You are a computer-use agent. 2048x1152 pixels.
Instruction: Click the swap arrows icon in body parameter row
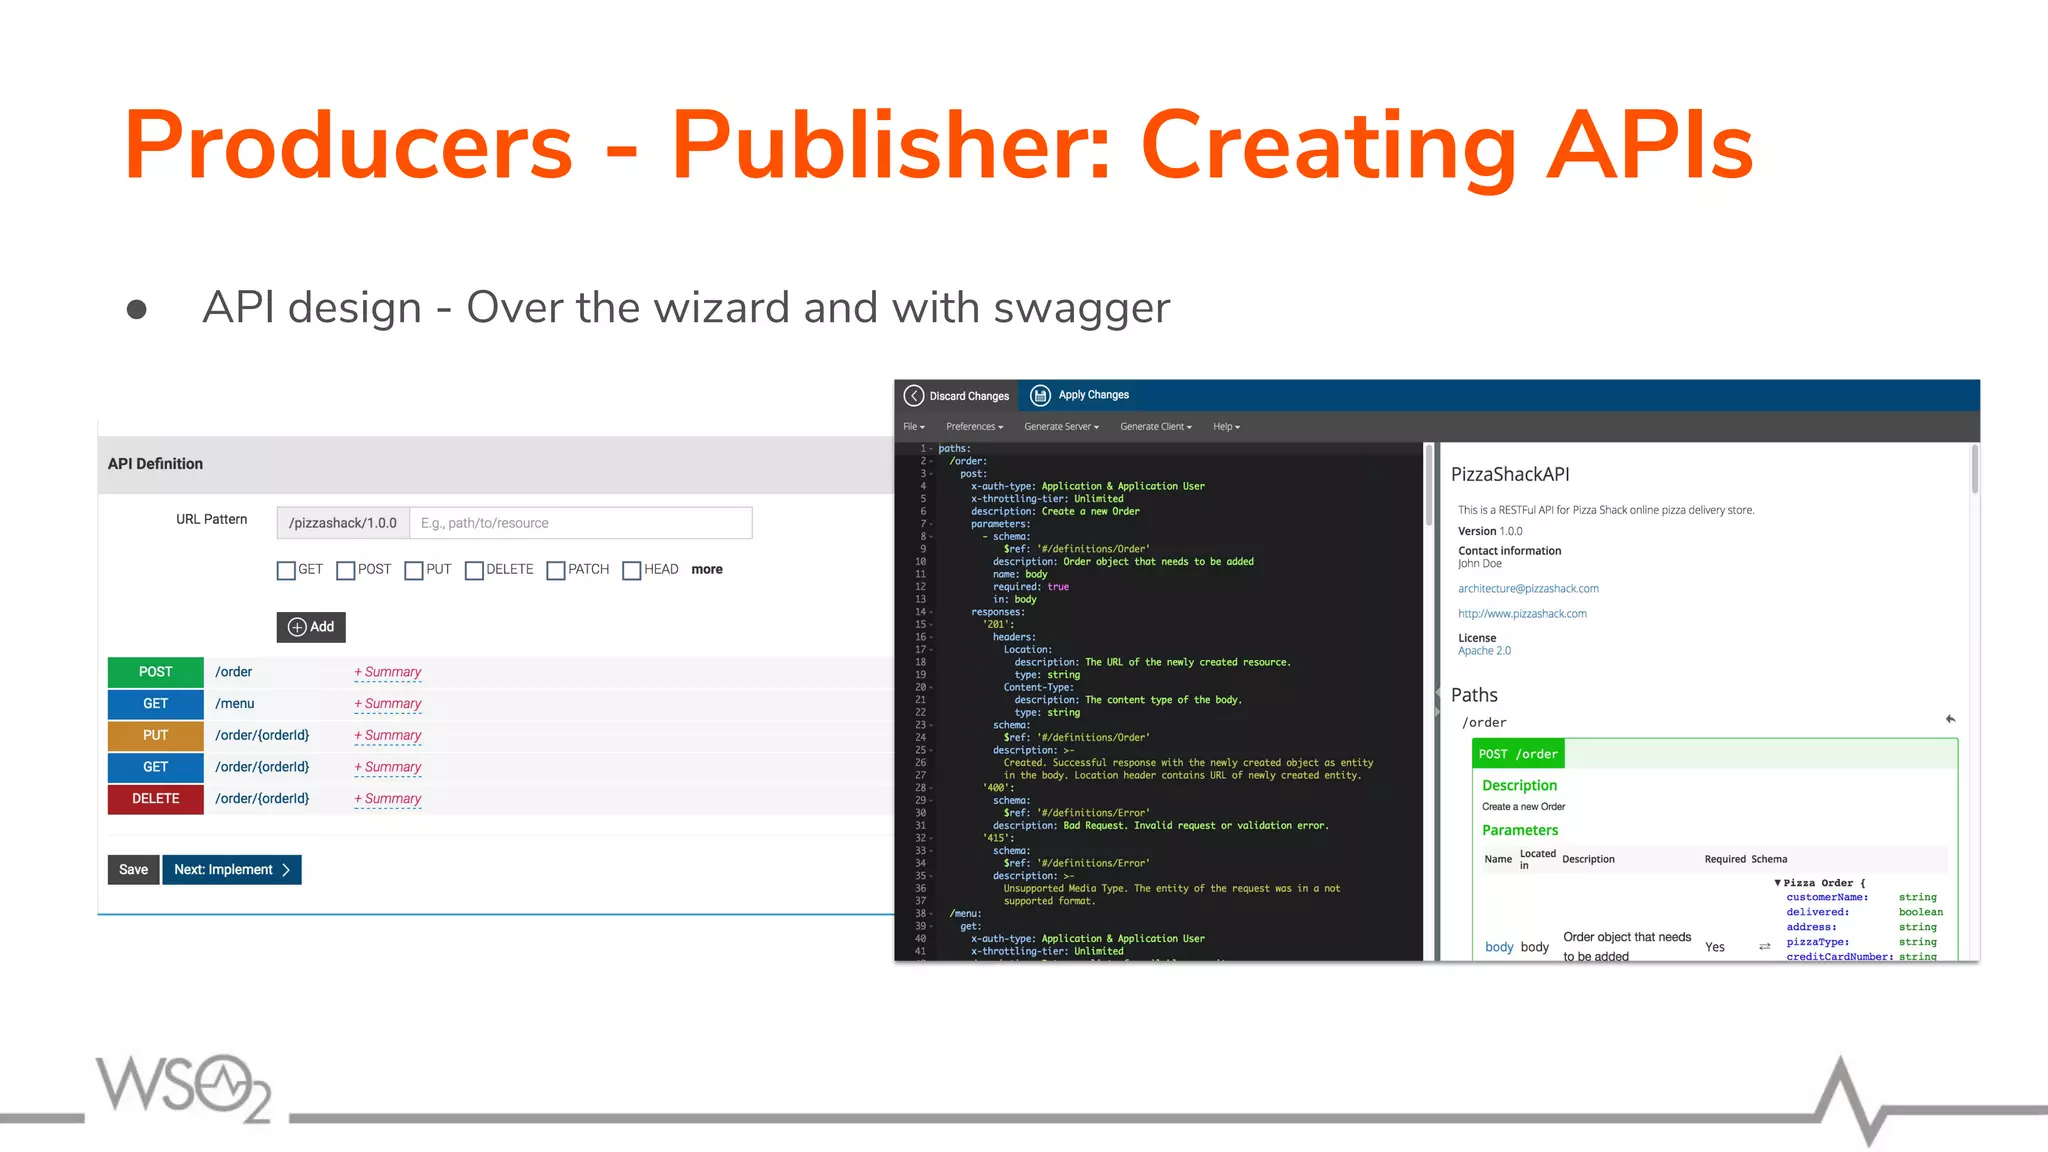(1764, 947)
